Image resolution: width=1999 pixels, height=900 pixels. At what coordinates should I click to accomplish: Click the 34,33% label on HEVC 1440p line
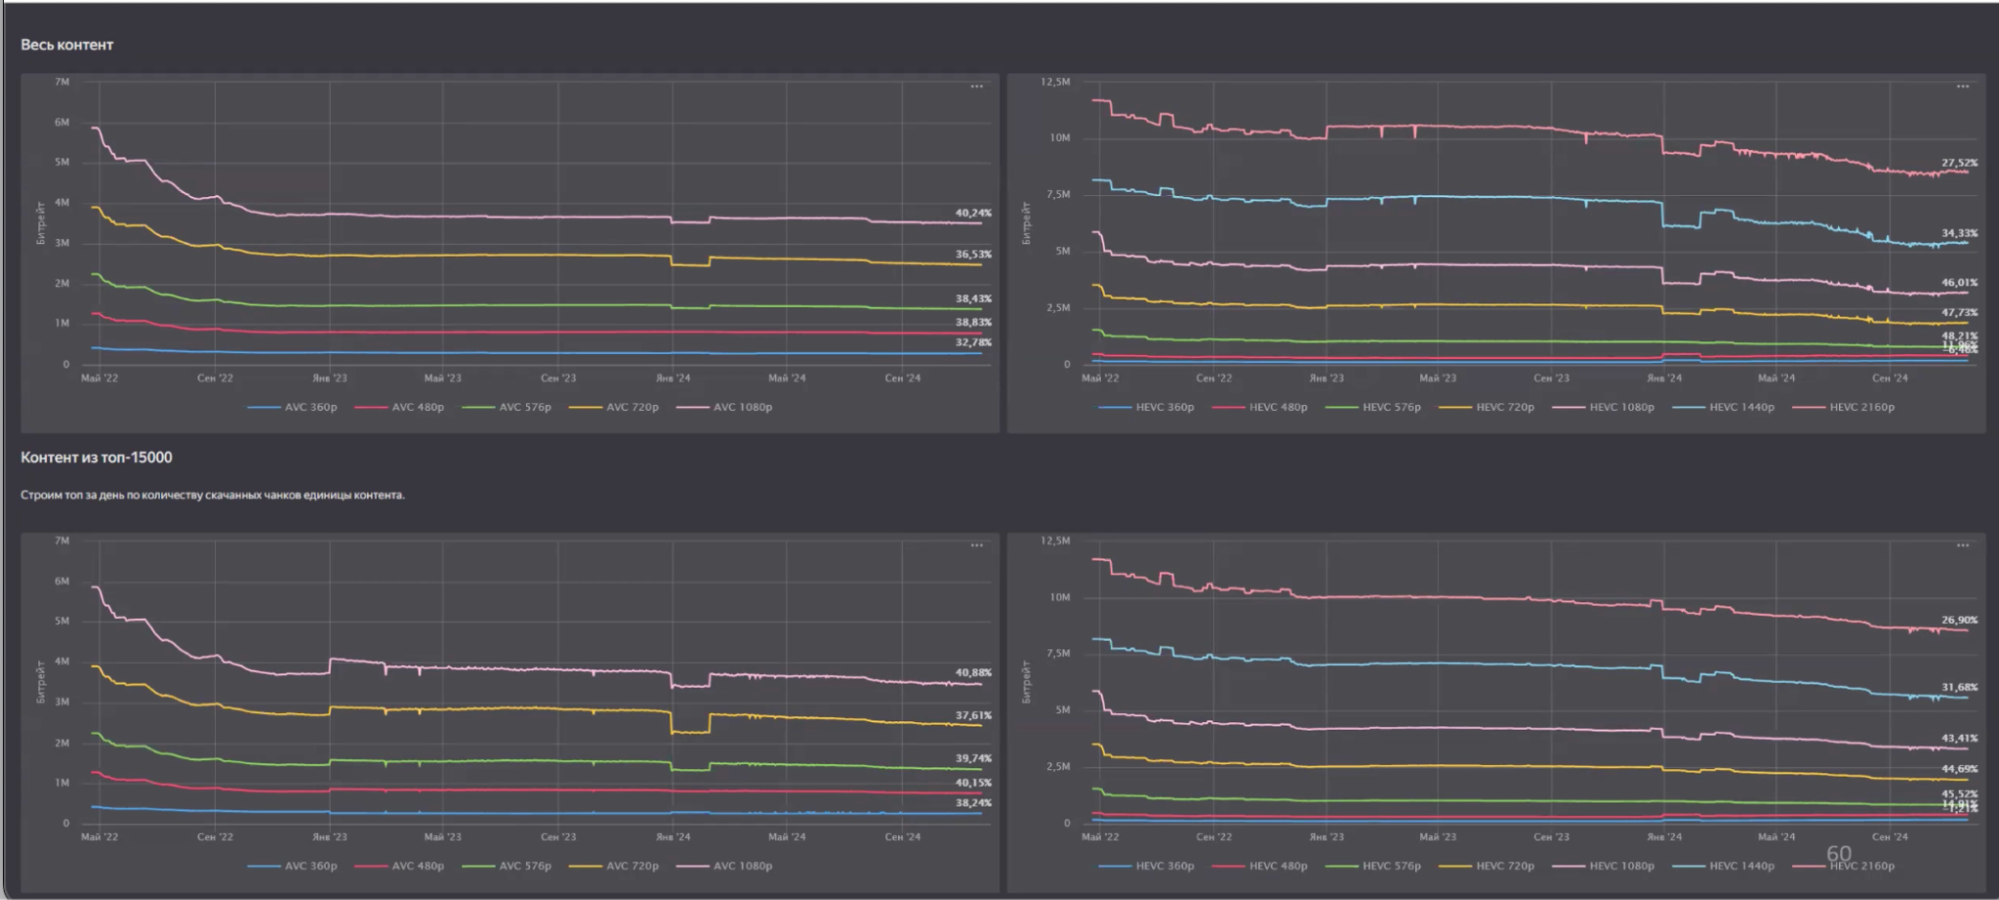[1959, 233]
